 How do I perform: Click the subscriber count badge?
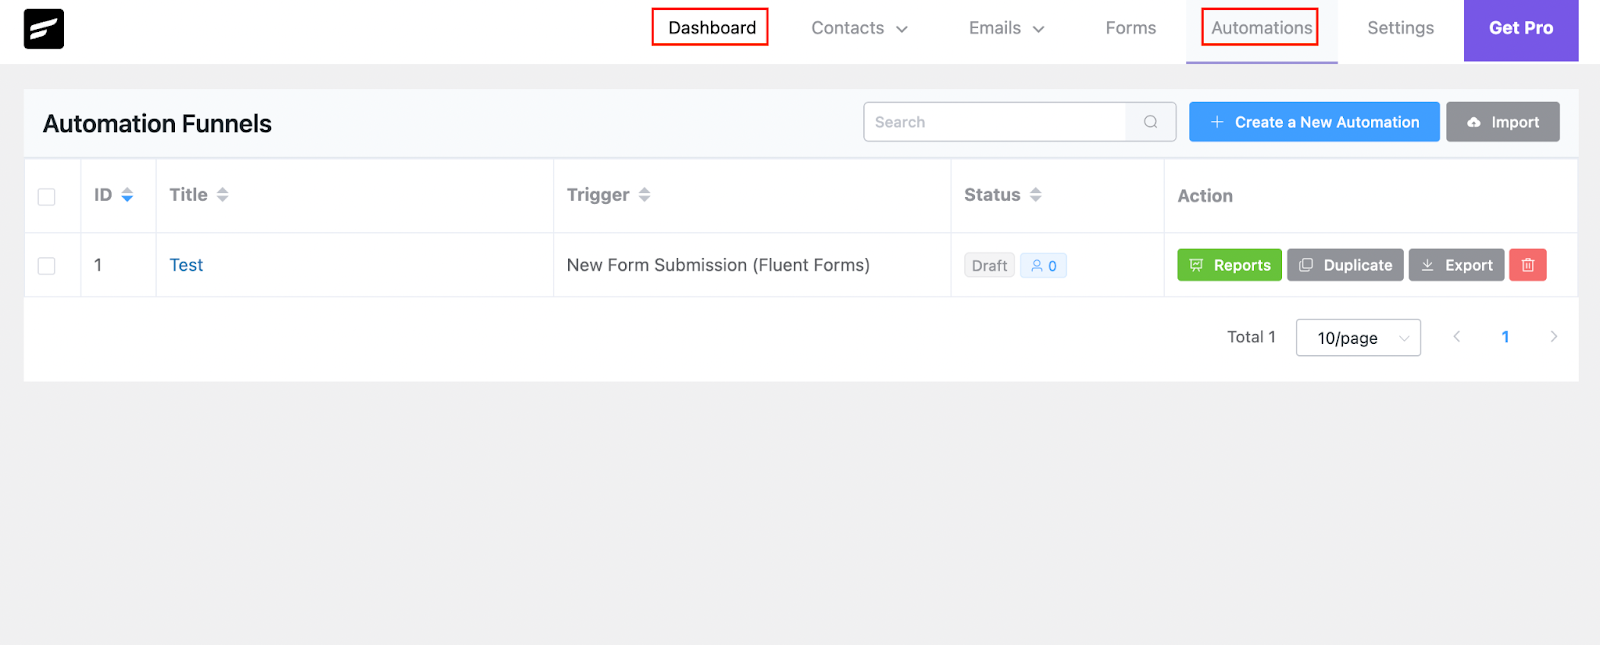[x=1043, y=266]
